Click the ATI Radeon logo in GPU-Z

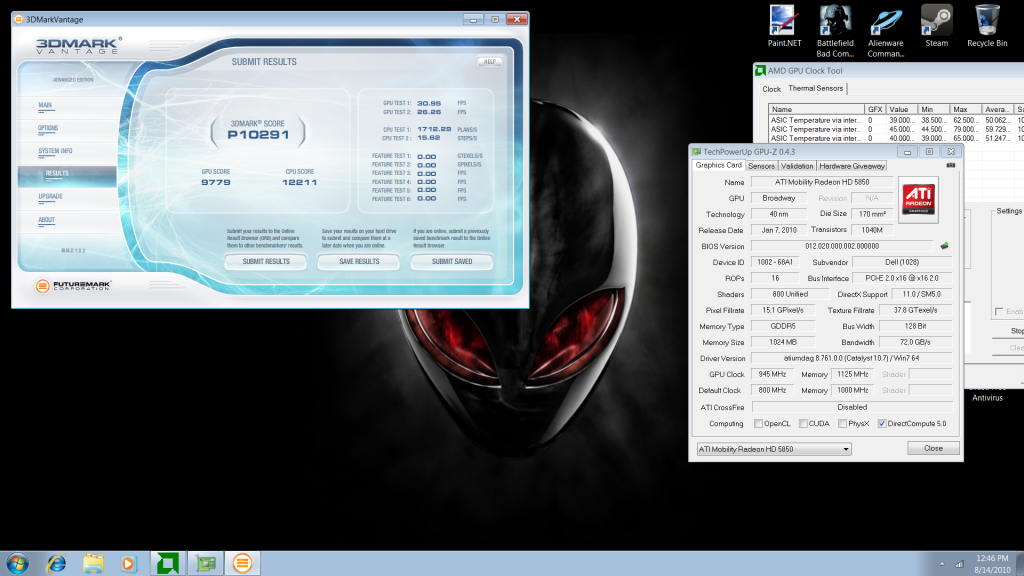[918, 200]
